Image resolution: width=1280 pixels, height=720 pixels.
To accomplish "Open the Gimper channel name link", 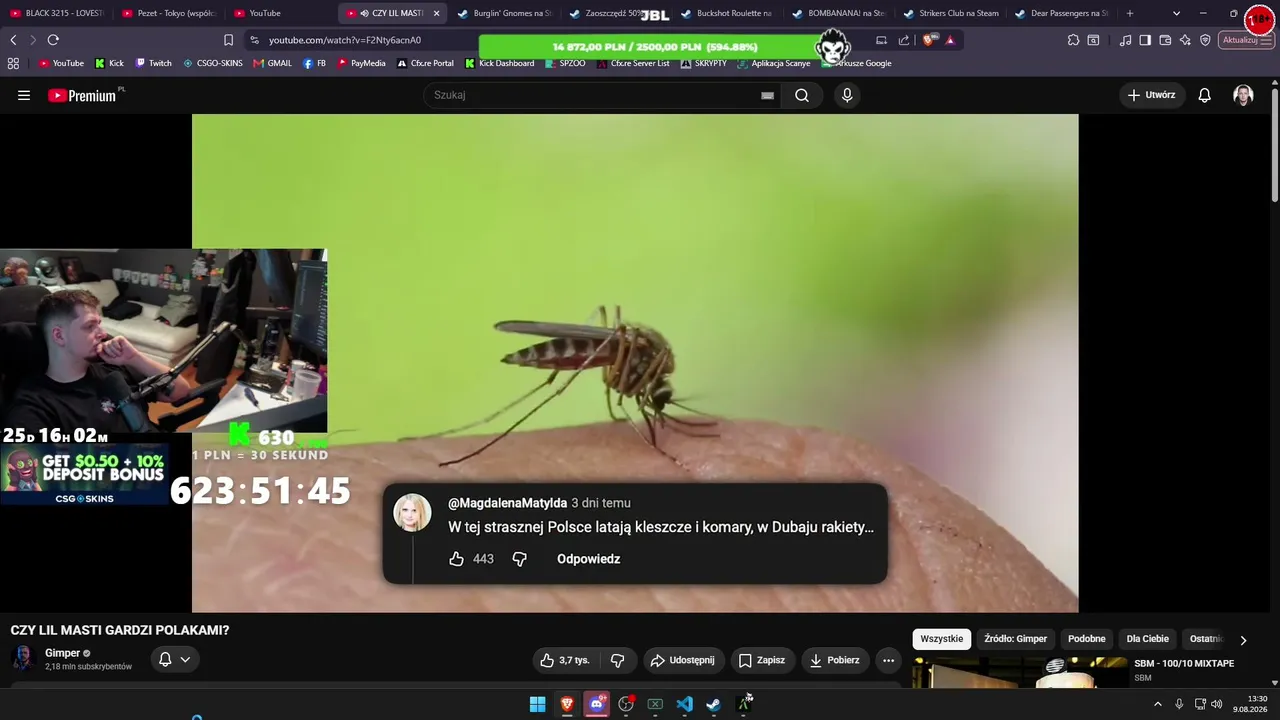I will coord(62,653).
